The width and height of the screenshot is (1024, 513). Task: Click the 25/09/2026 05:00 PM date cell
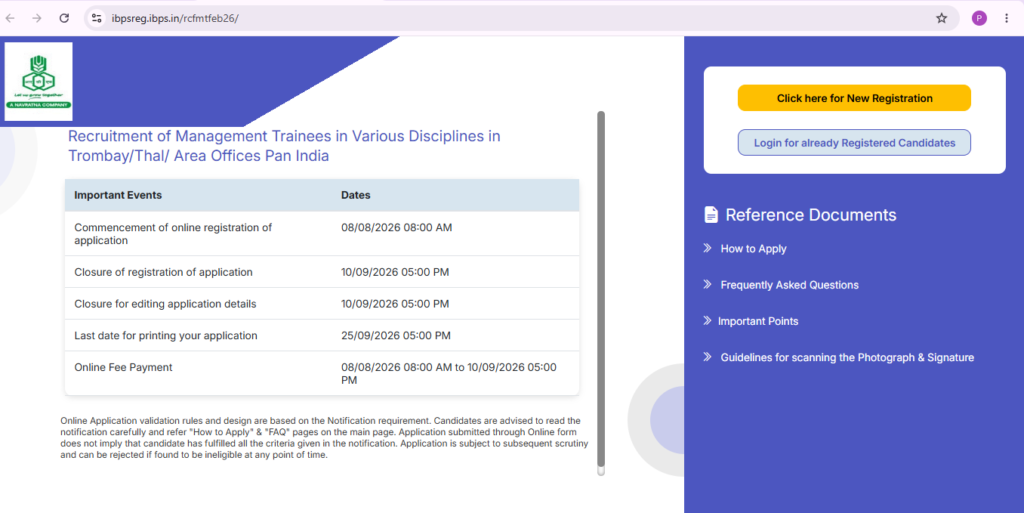click(x=396, y=335)
